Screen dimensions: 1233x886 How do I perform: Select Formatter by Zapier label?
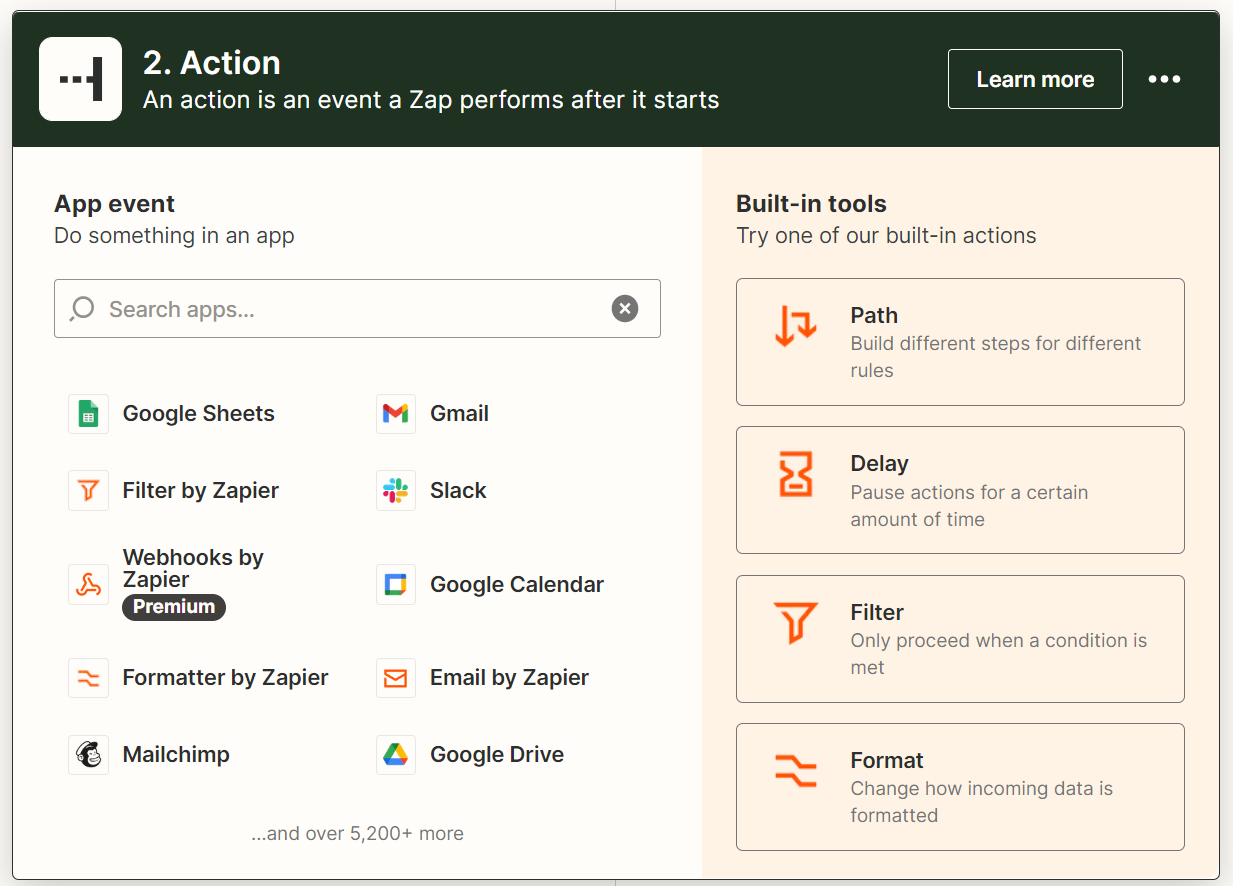(225, 678)
